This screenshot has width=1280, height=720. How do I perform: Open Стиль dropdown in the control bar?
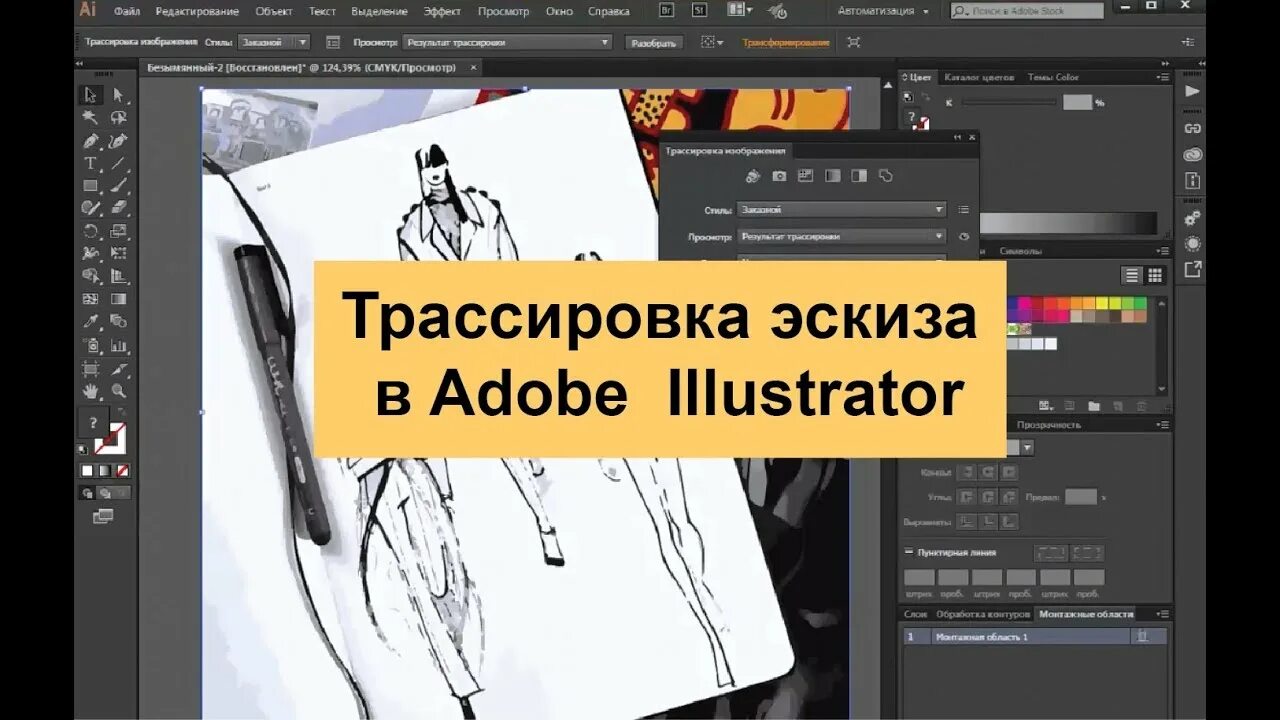tap(273, 42)
